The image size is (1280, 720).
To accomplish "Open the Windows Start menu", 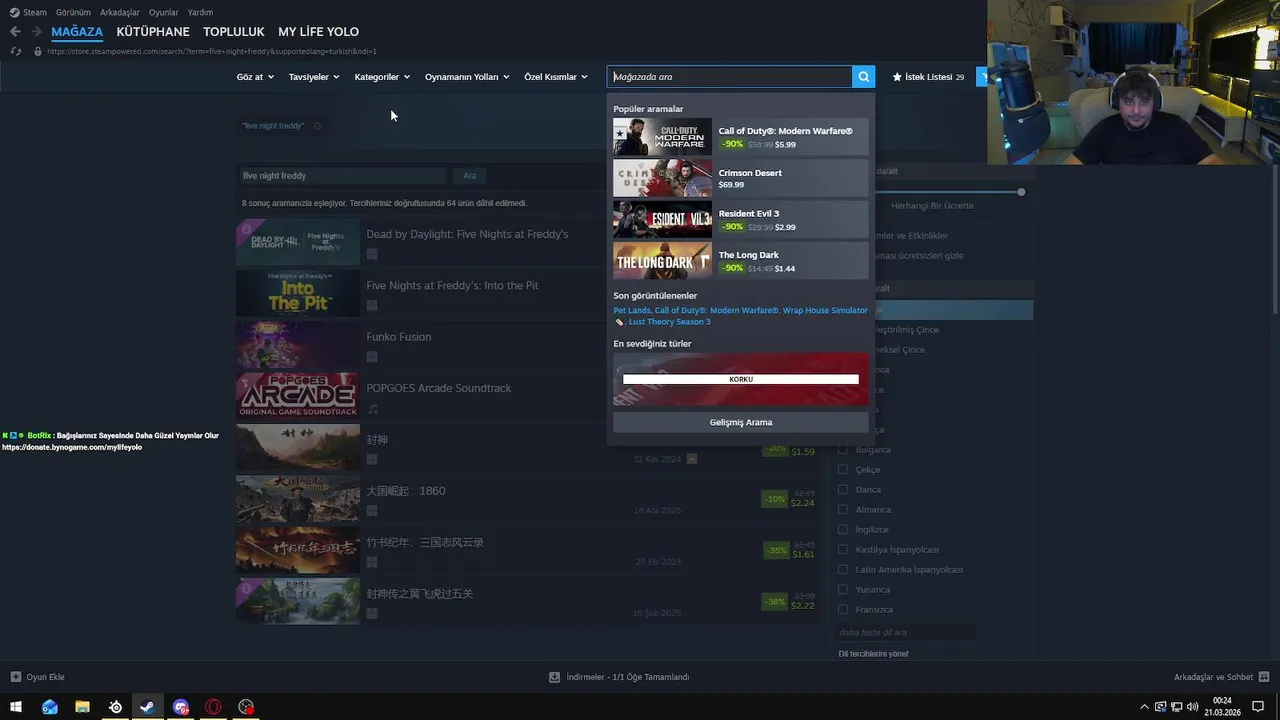I will click(16, 707).
